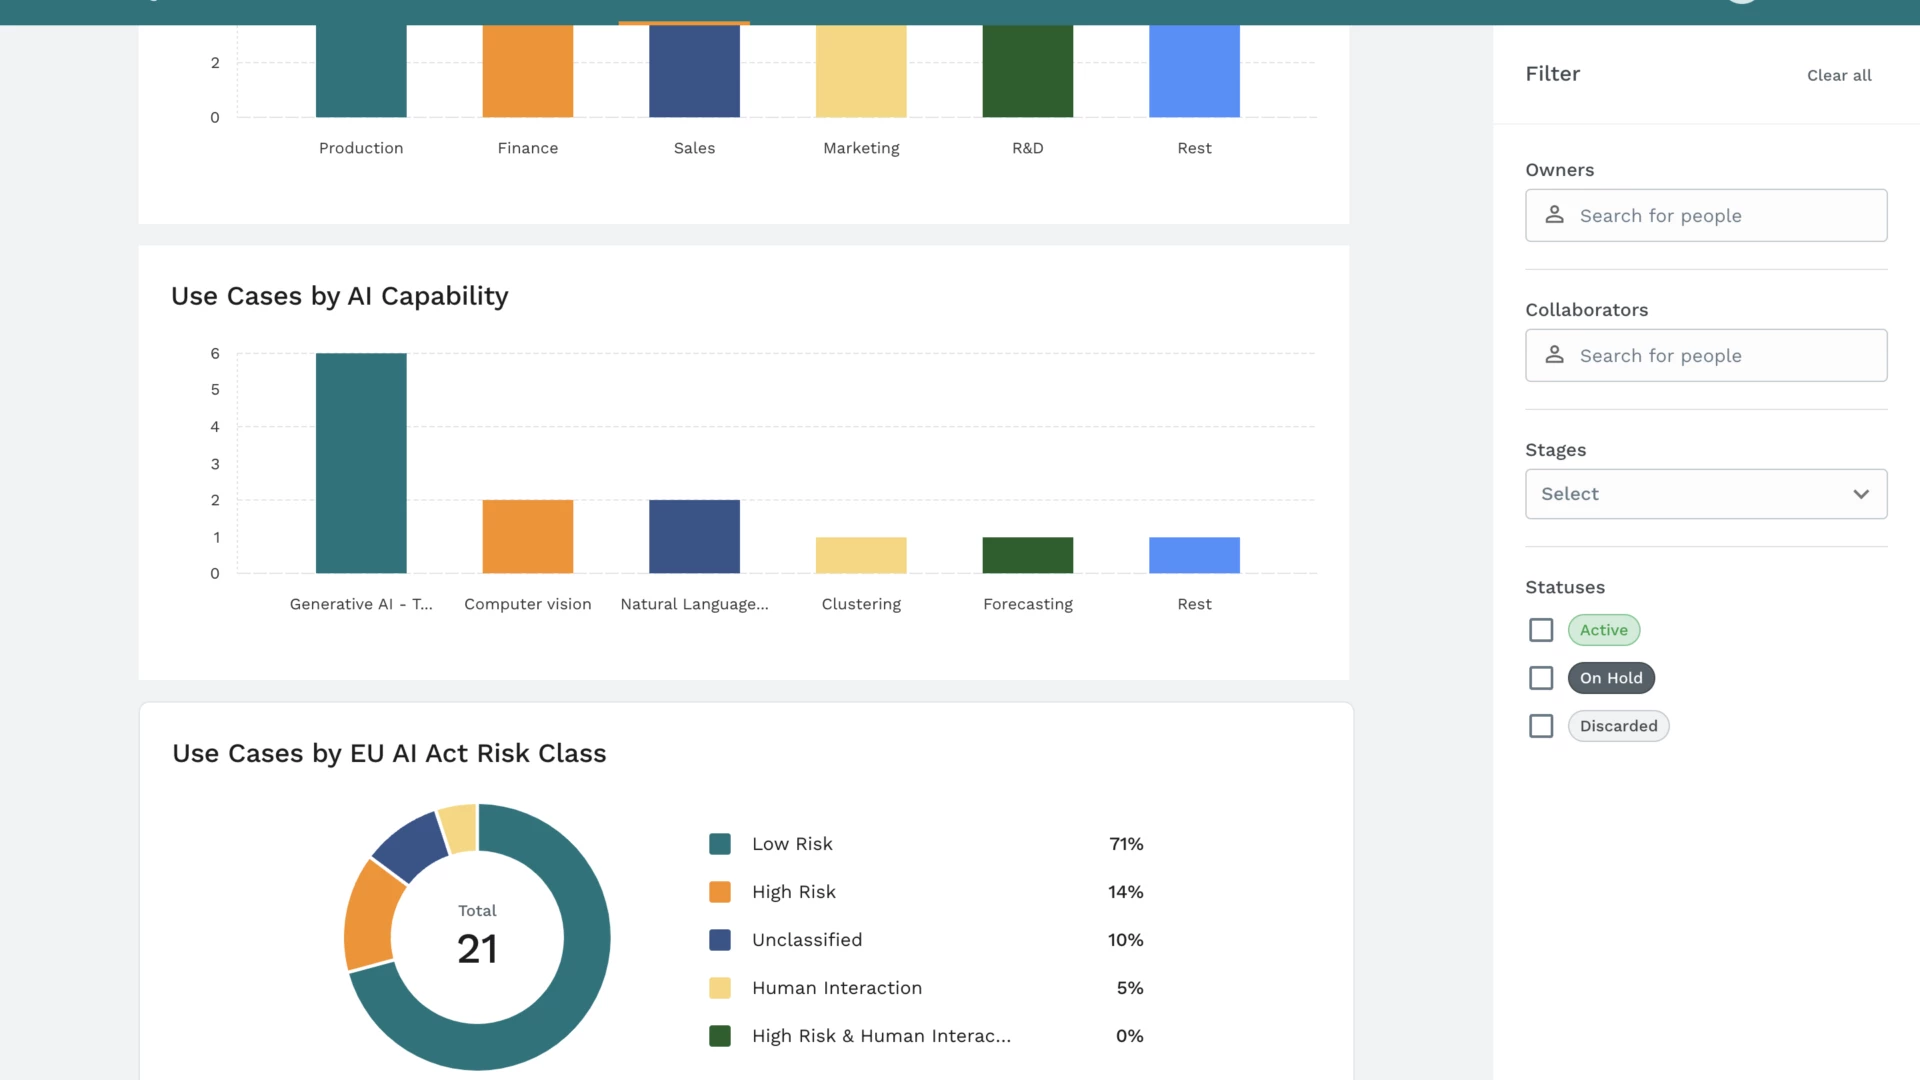This screenshot has width=1920, height=1080.
Task: Drag the Stages Select dropdown control
Action: point(1705,493)
